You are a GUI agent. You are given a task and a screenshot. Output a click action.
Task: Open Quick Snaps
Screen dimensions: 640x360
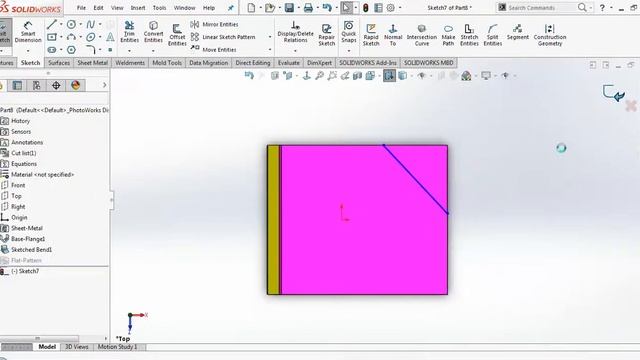pyautogui.click(x=349, y=32)
